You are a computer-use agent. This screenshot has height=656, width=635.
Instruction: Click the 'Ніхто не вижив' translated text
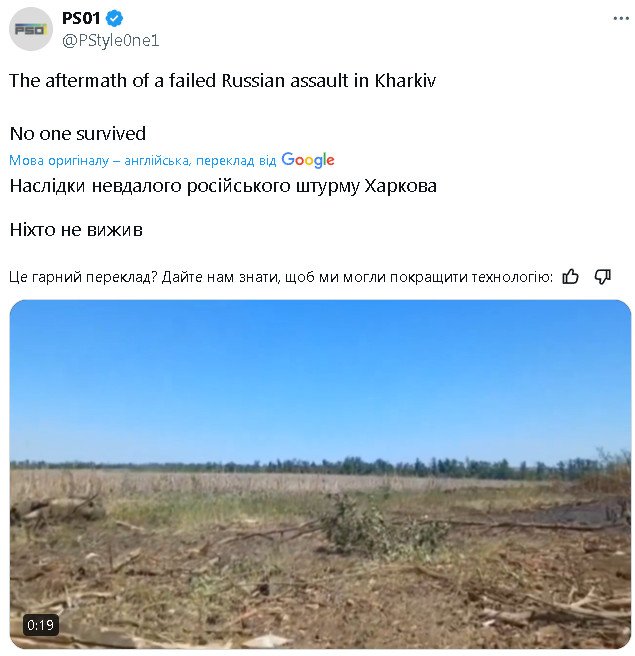76,230
